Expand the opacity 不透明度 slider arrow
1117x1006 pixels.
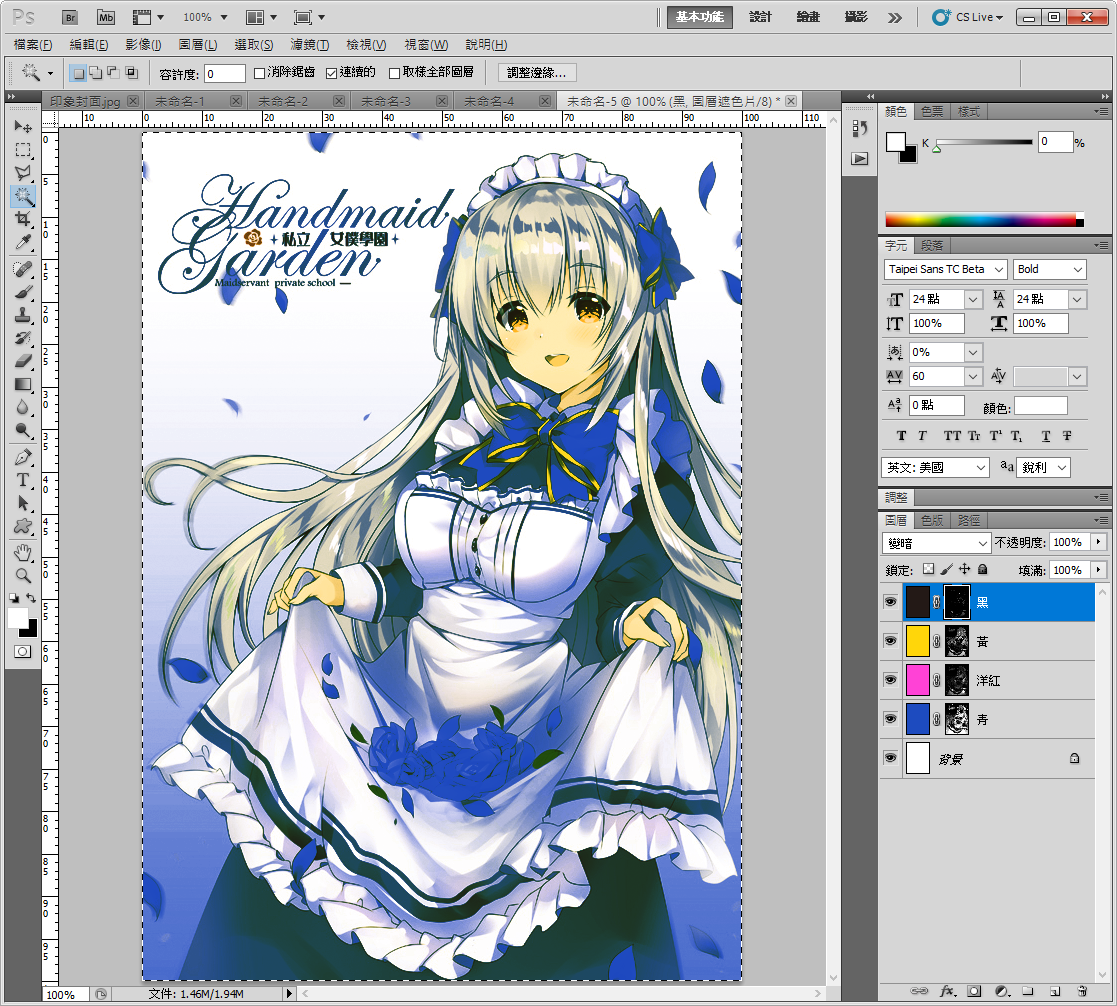click(1098, 542)
